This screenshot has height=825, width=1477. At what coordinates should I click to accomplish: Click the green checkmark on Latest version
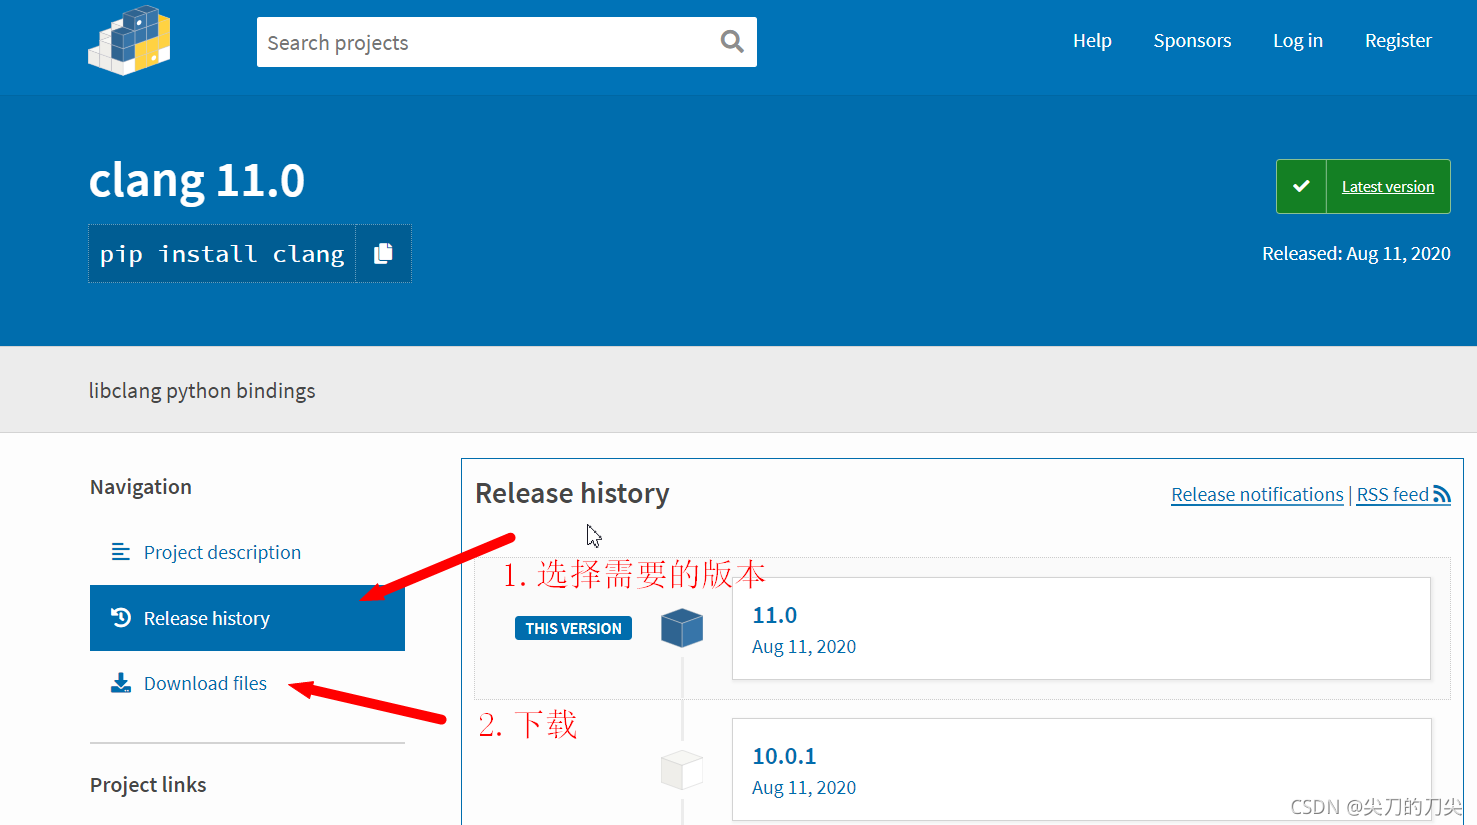[x=1301, y=186]
